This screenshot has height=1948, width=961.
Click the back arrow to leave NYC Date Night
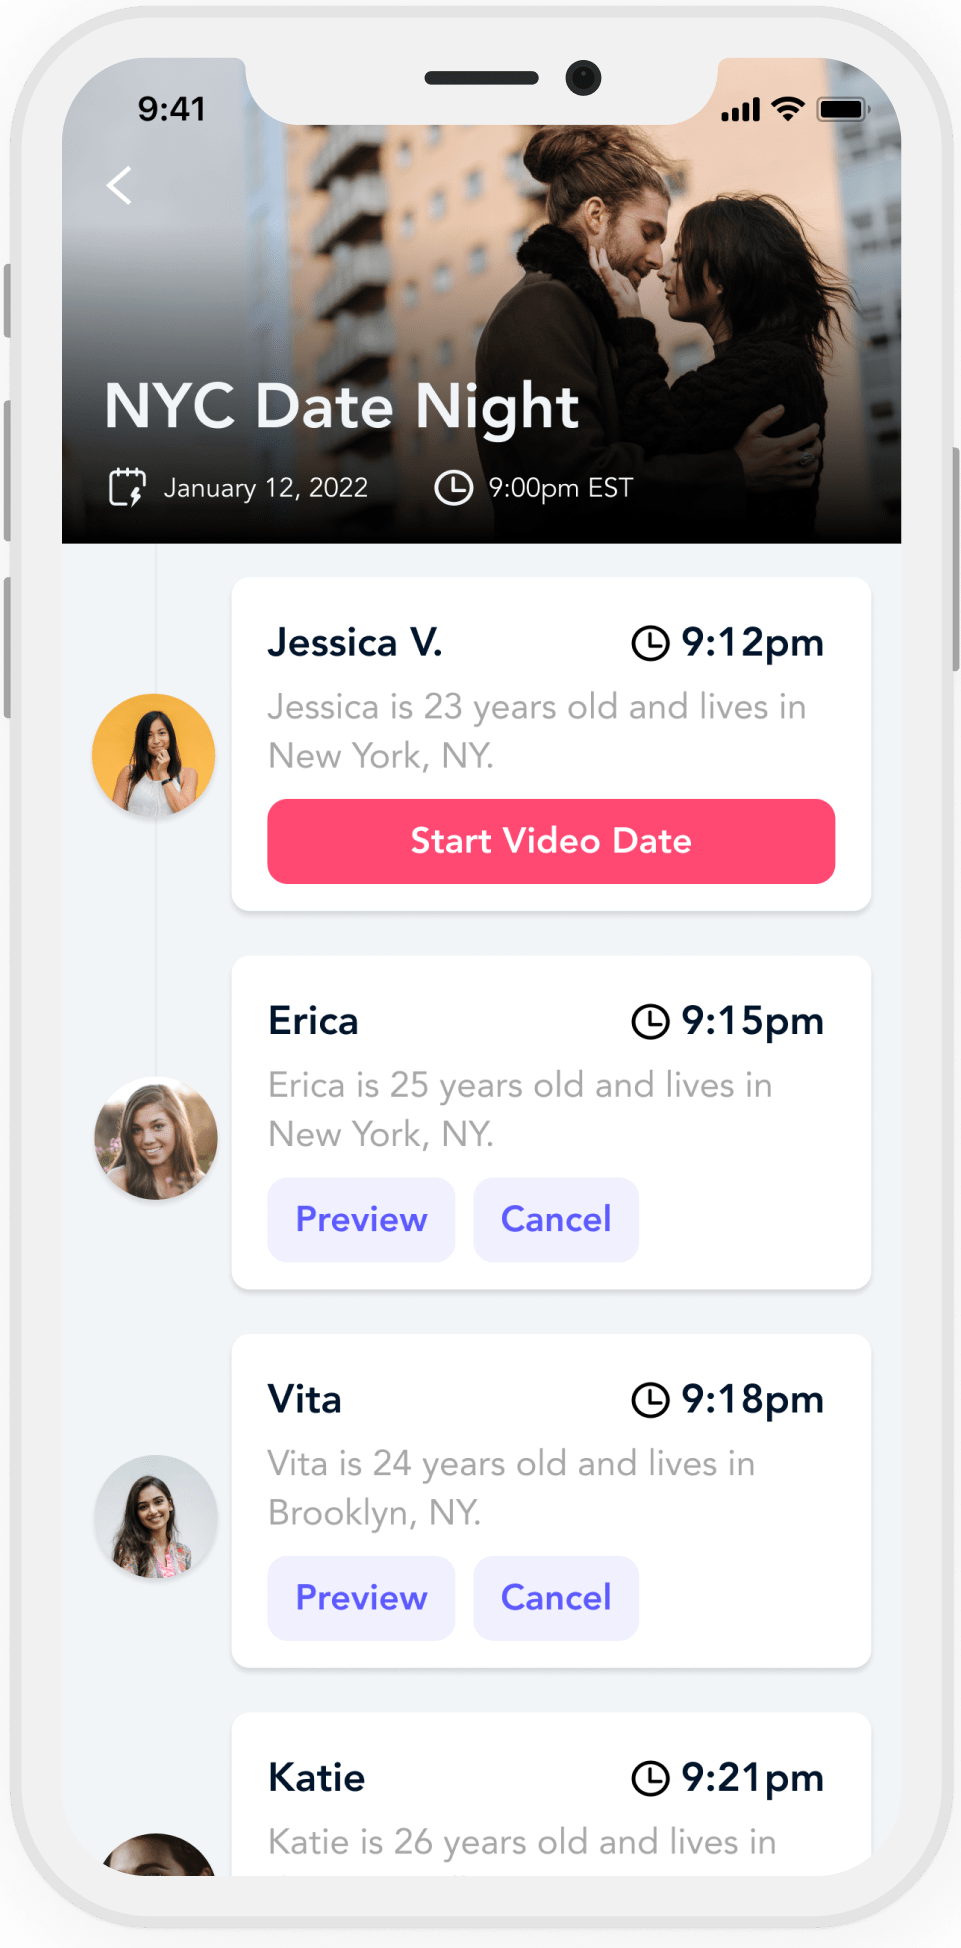(119, 185)
